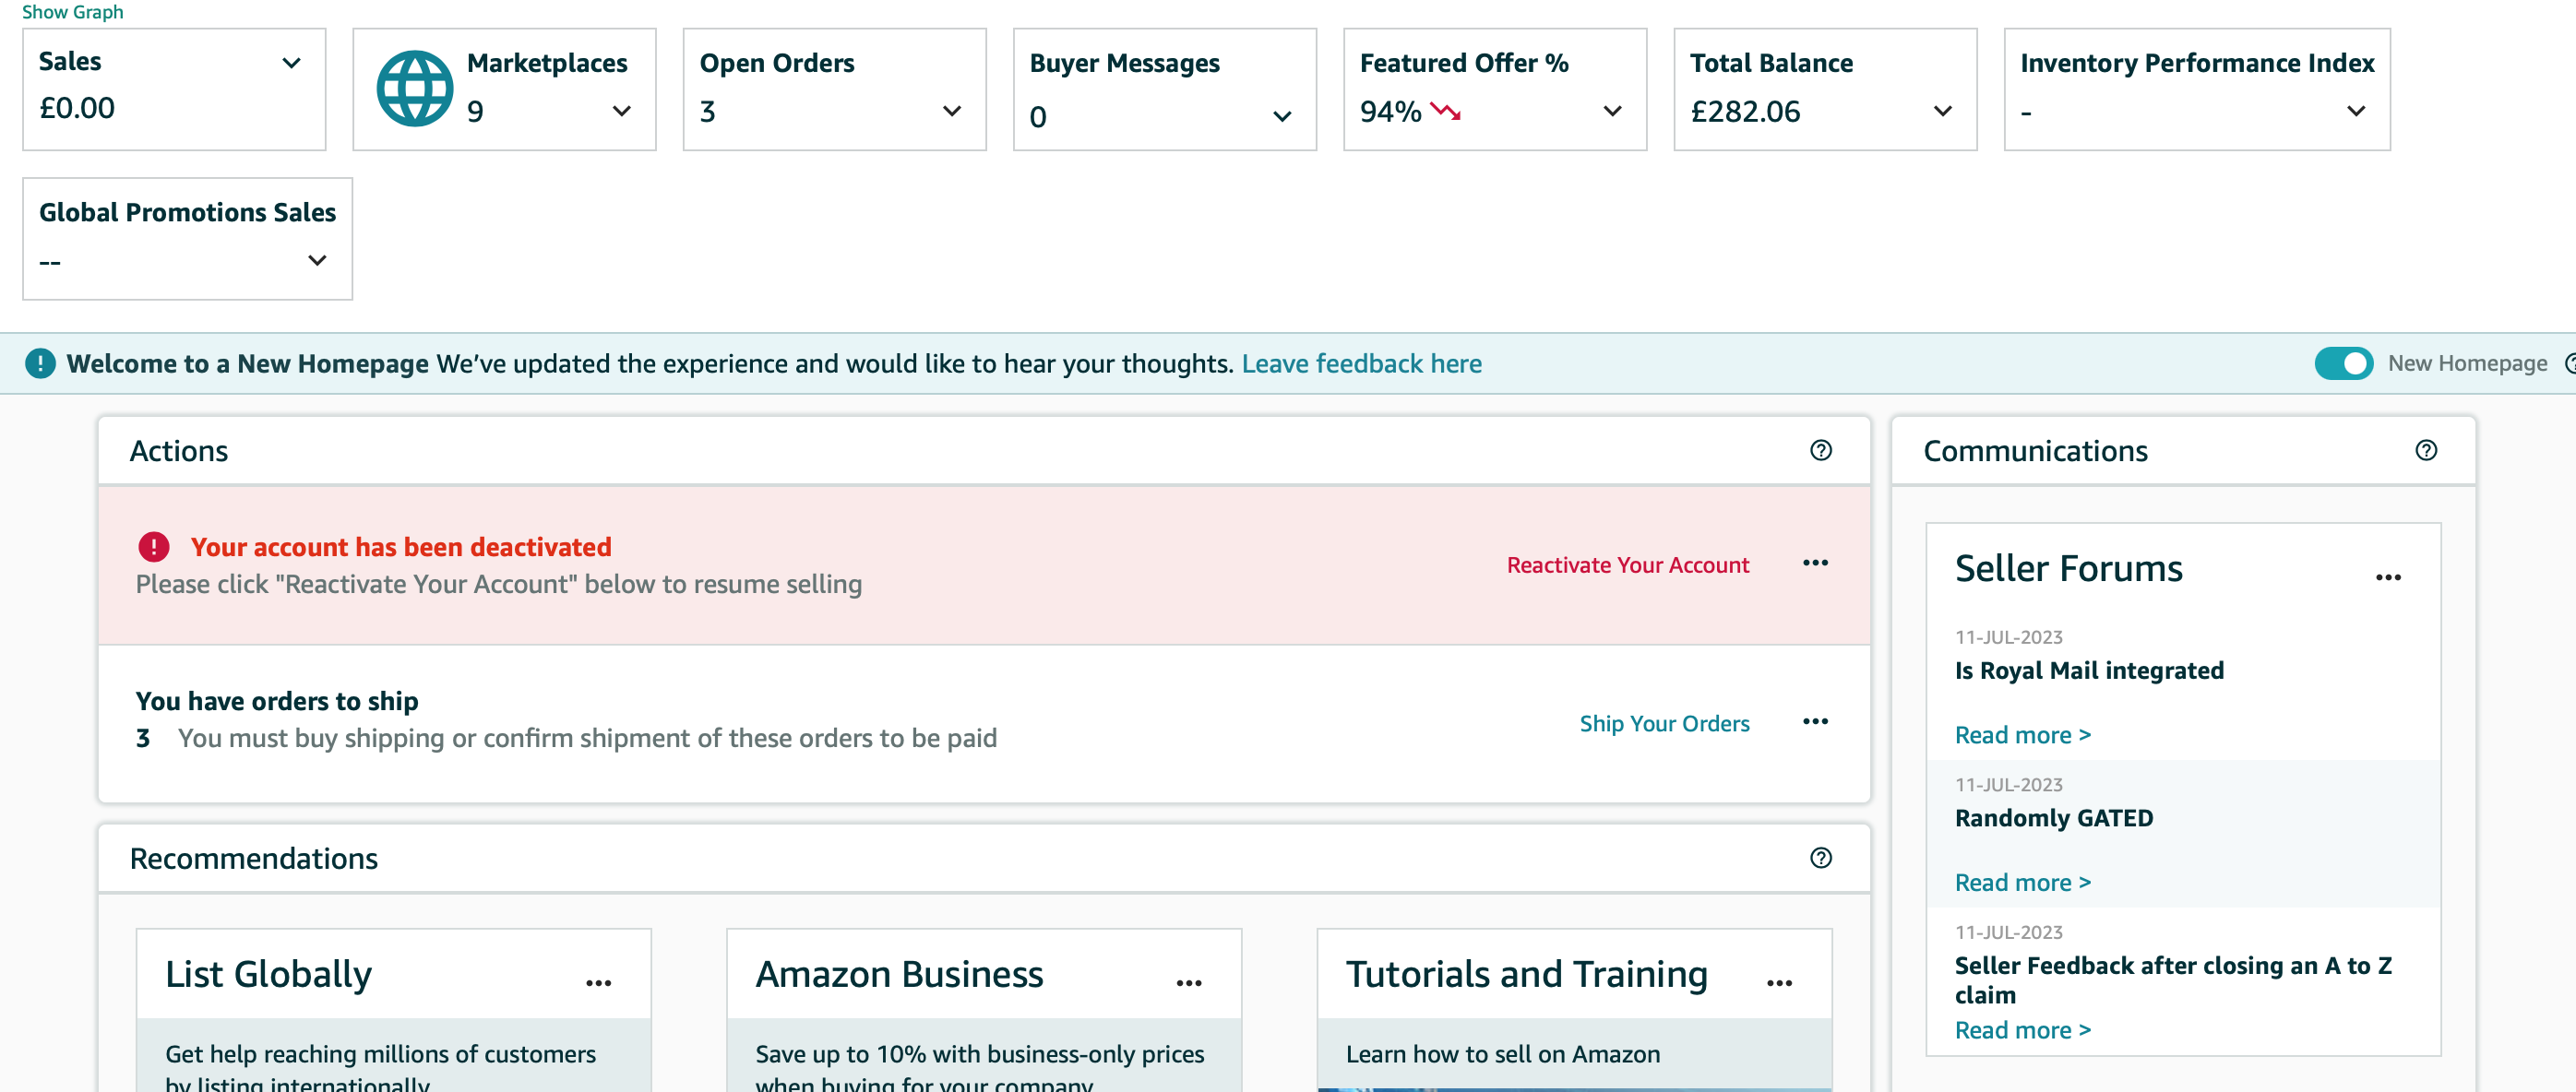Click the Featured Offer downward trend icon
Viewport: 2576px width, 1092px height.
(x=1445, y=111)
